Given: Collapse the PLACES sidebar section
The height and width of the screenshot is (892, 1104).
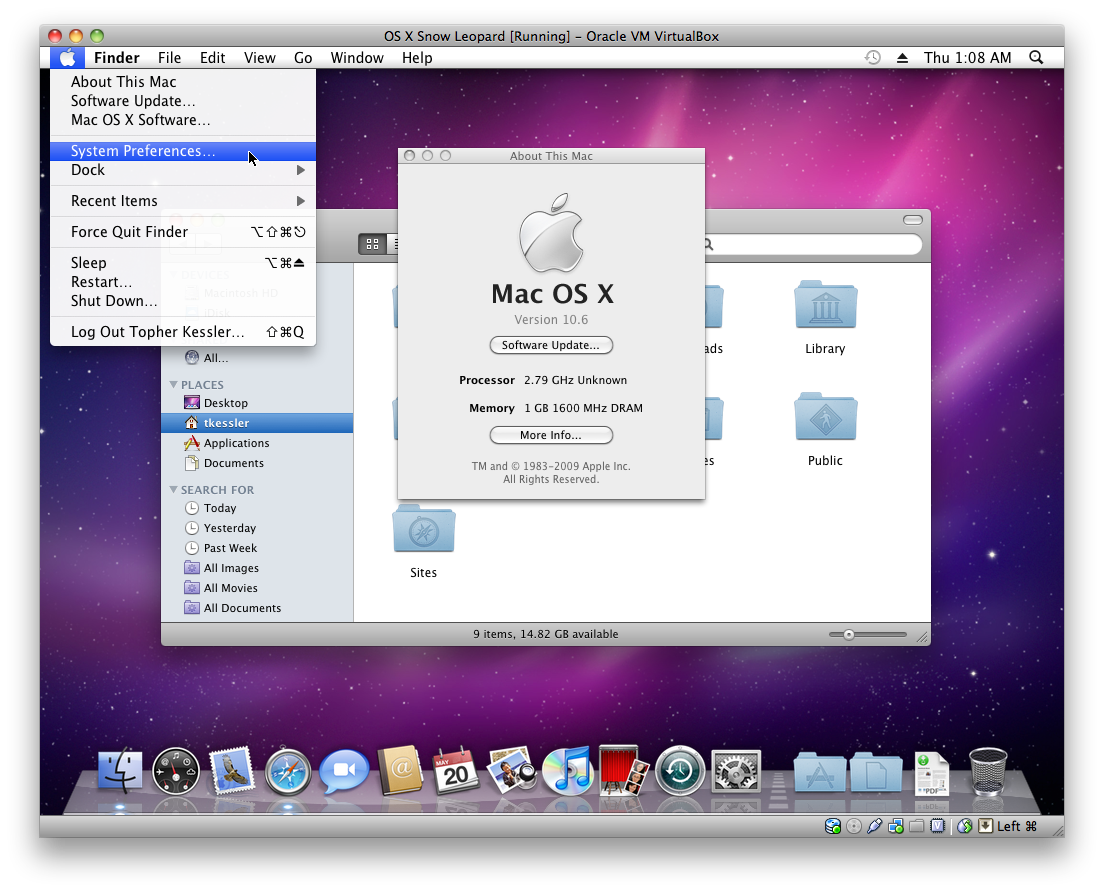Looking at the screenshot, I should pos(173,384).
